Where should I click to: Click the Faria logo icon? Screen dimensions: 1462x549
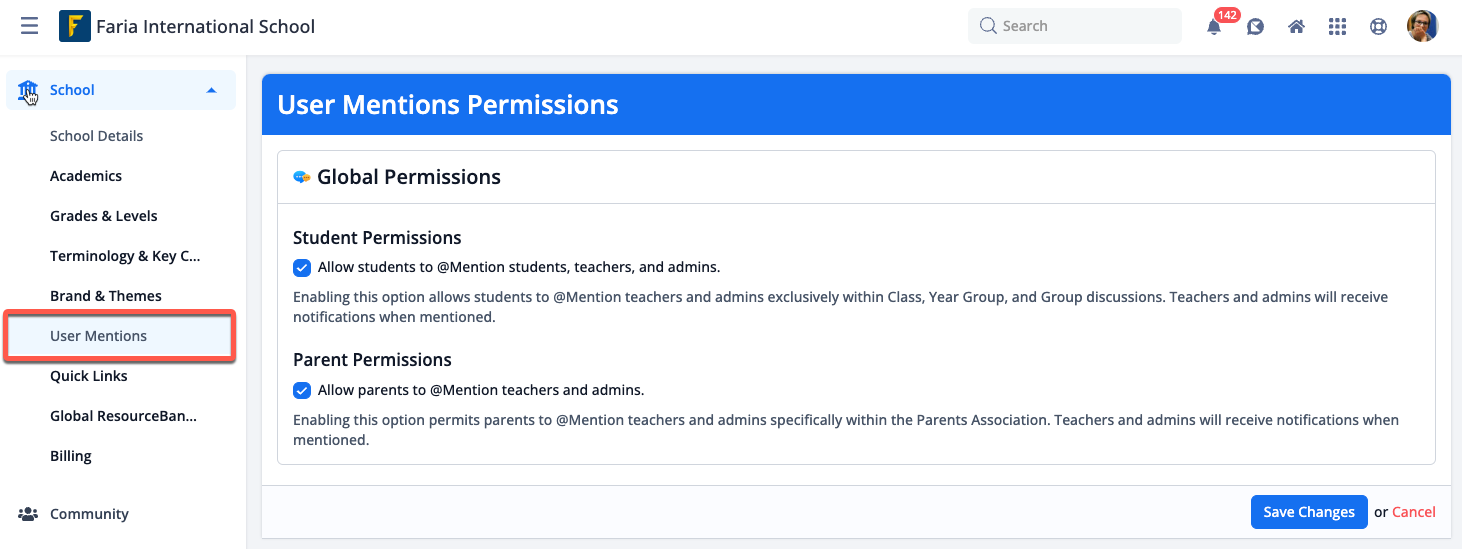75,26
